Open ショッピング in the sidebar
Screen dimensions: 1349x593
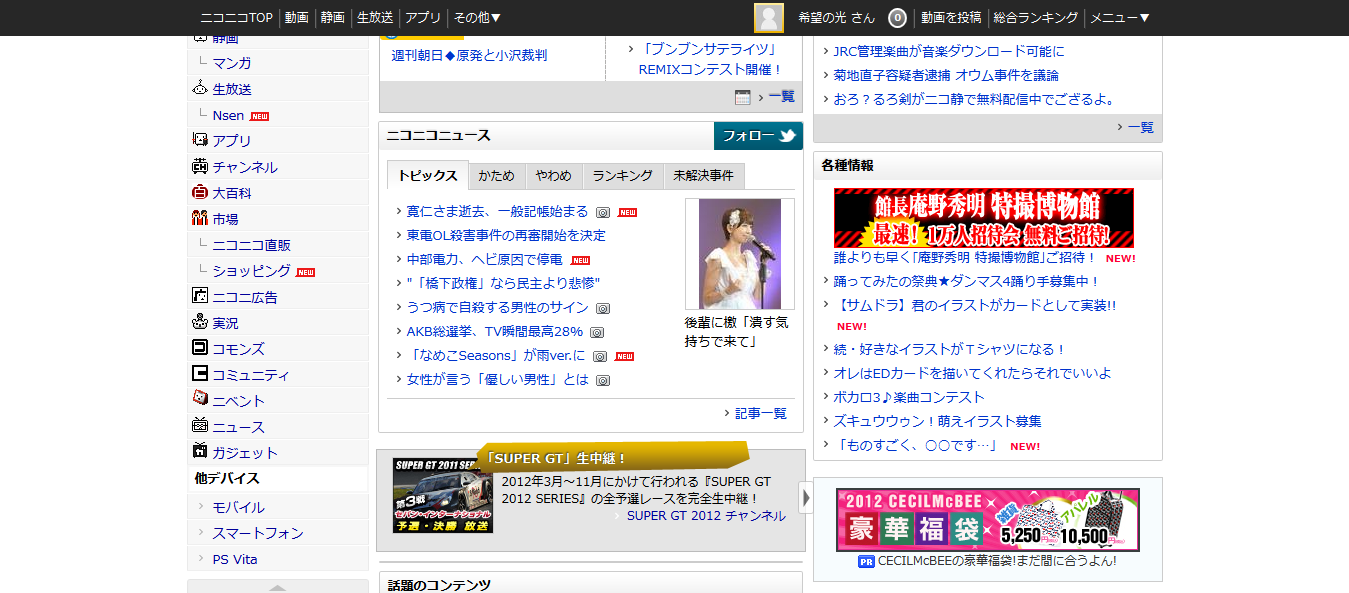tap(252, 270)
